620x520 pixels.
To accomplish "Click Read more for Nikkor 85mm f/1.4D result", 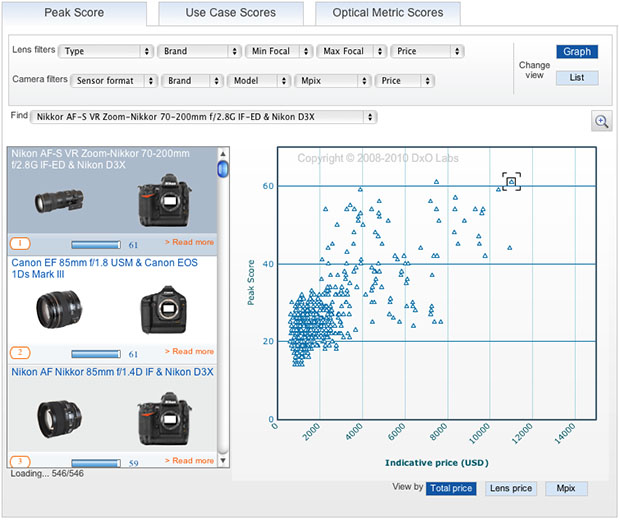I will (x=189, y=460).
